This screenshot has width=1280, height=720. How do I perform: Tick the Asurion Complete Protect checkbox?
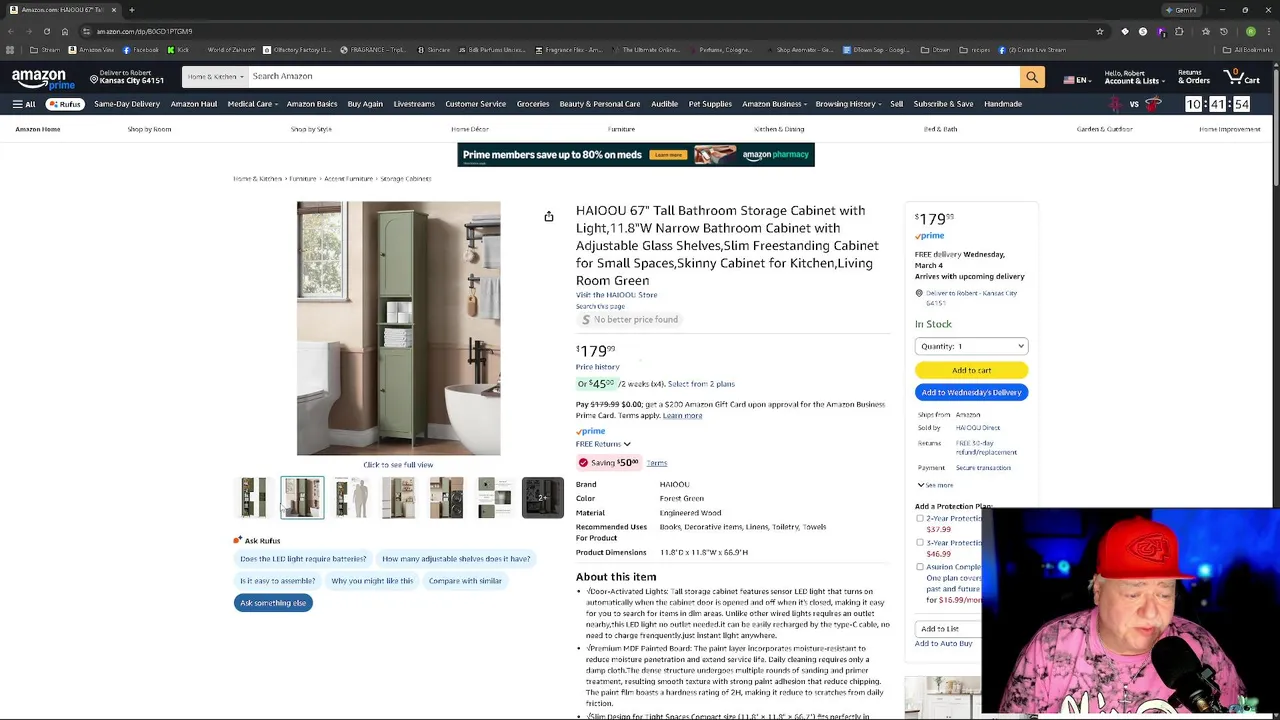pyautogui.click(x=920, y=567)
